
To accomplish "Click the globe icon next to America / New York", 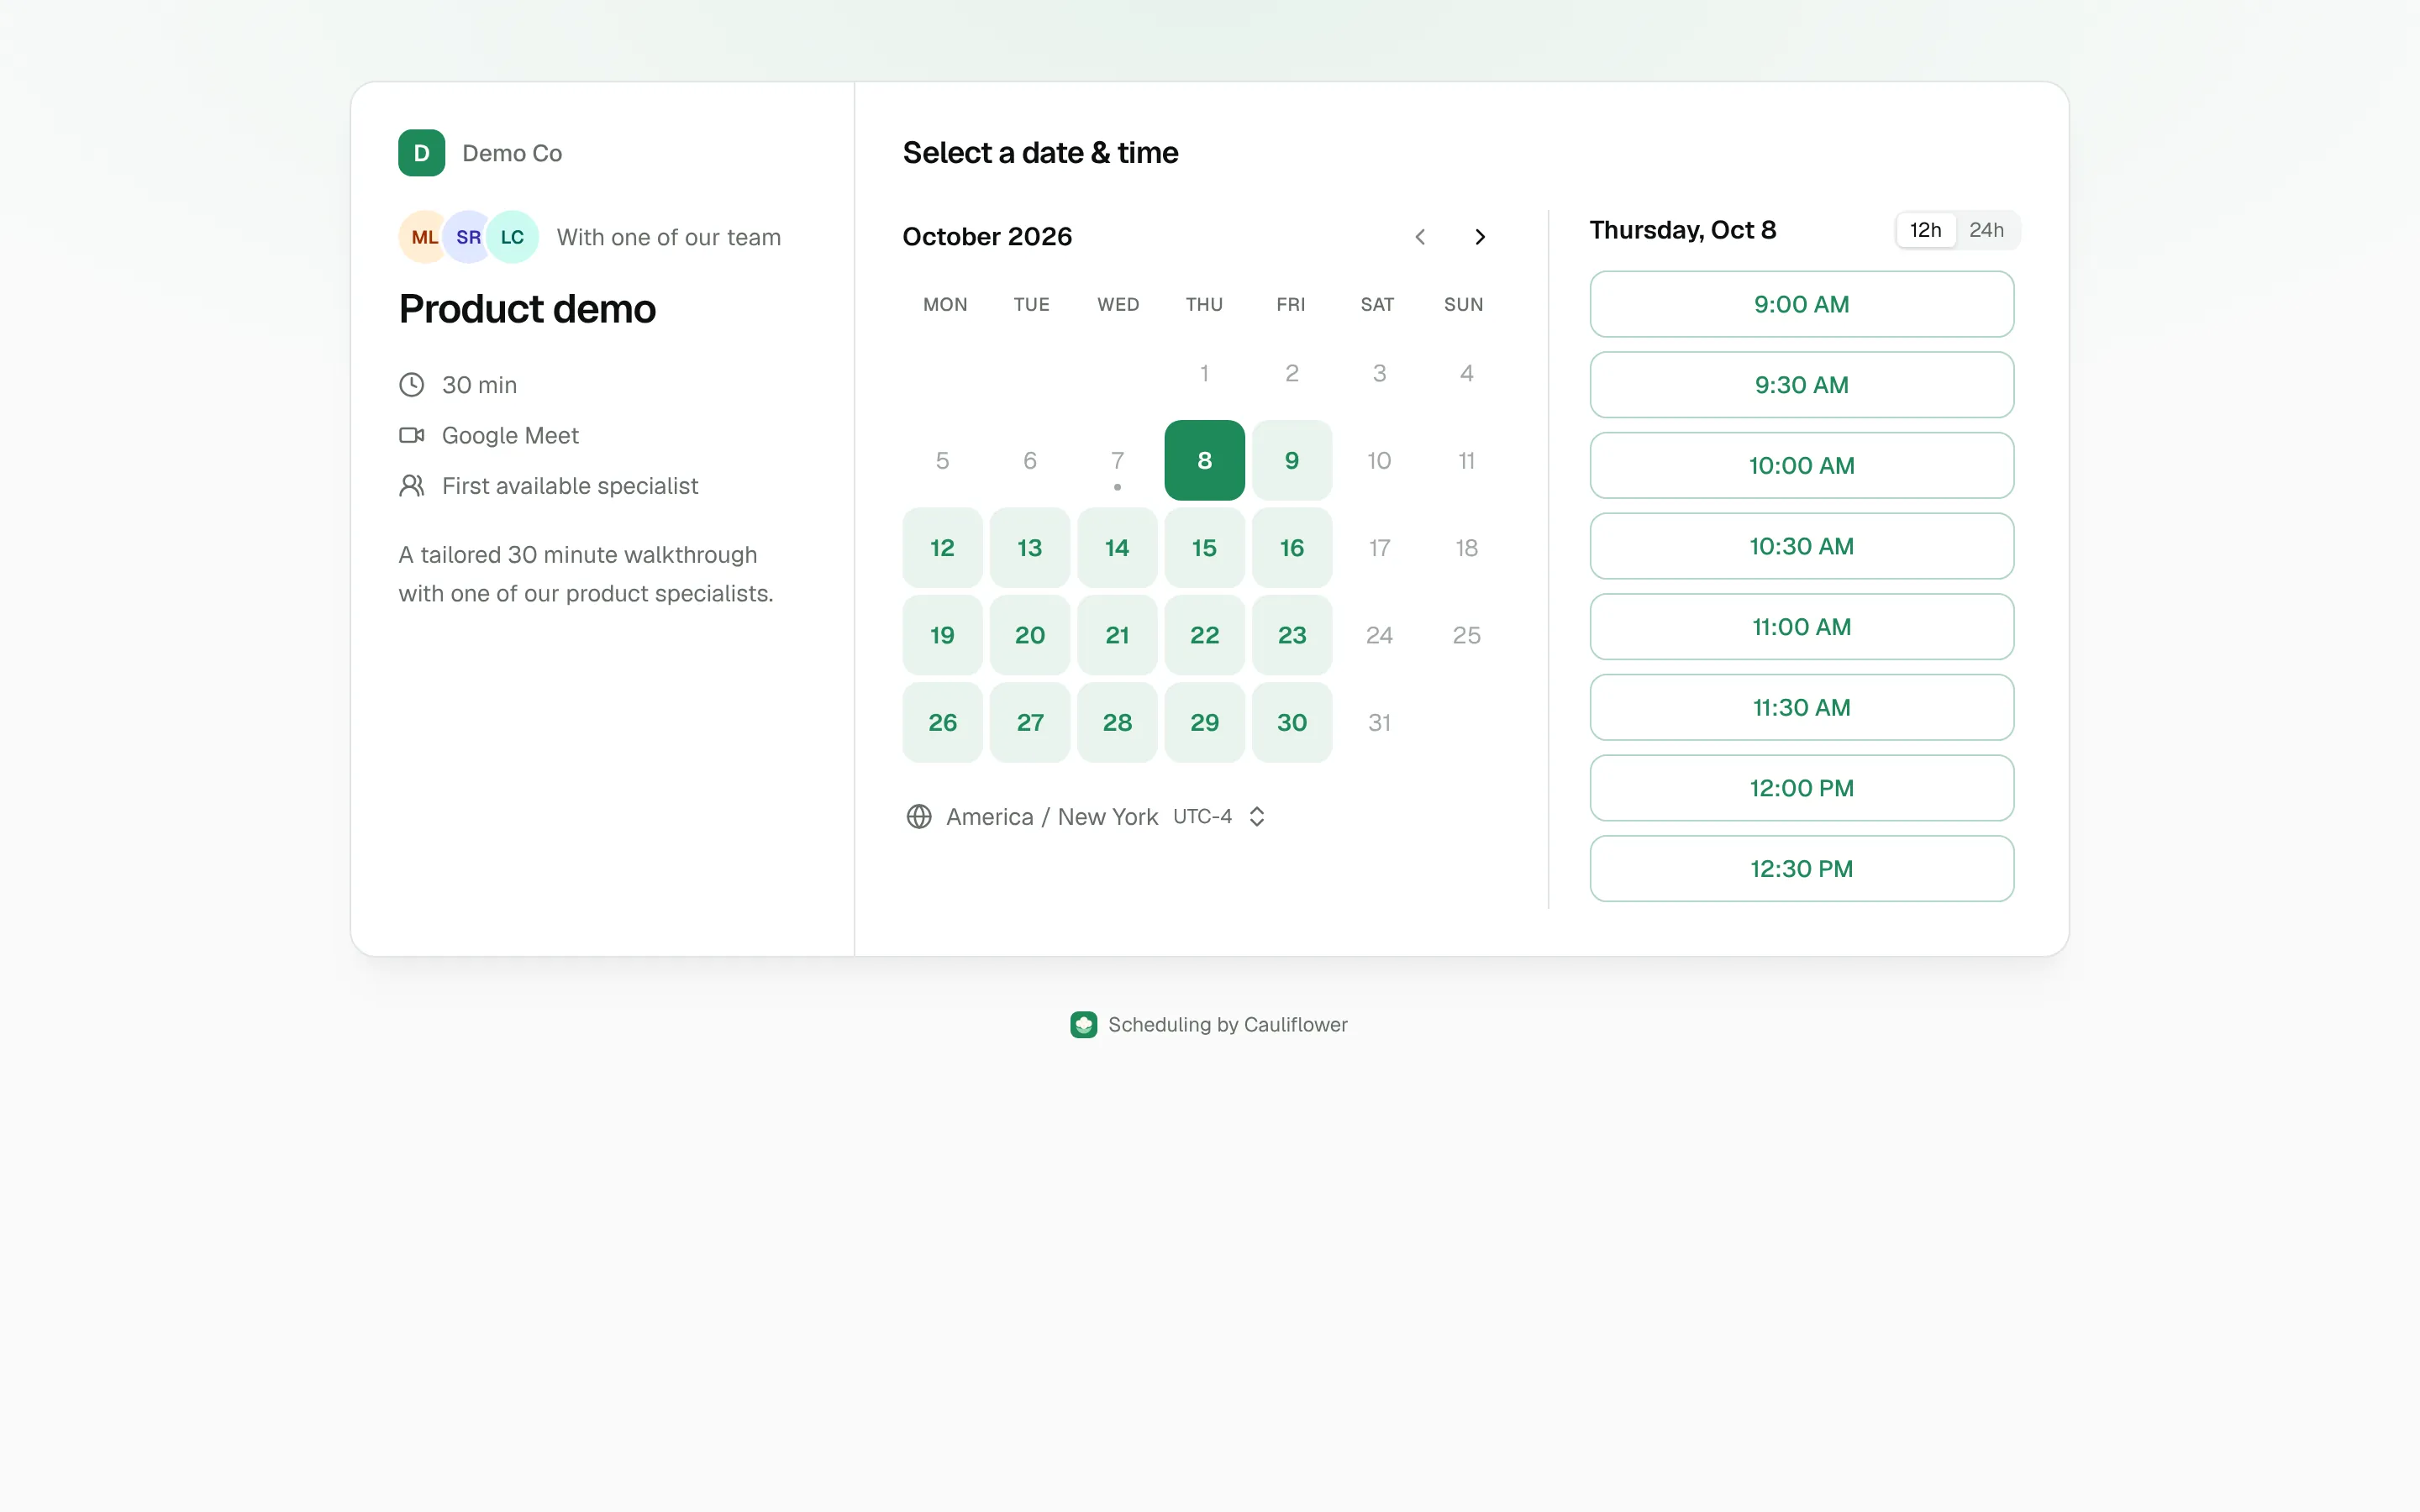I will (x=919, y=817).
